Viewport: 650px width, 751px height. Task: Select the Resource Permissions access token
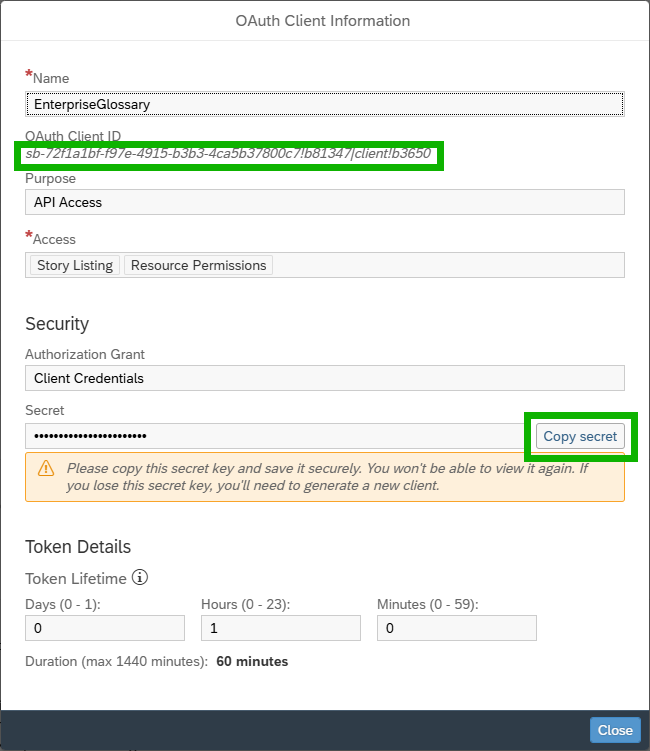tap(198, 265)
